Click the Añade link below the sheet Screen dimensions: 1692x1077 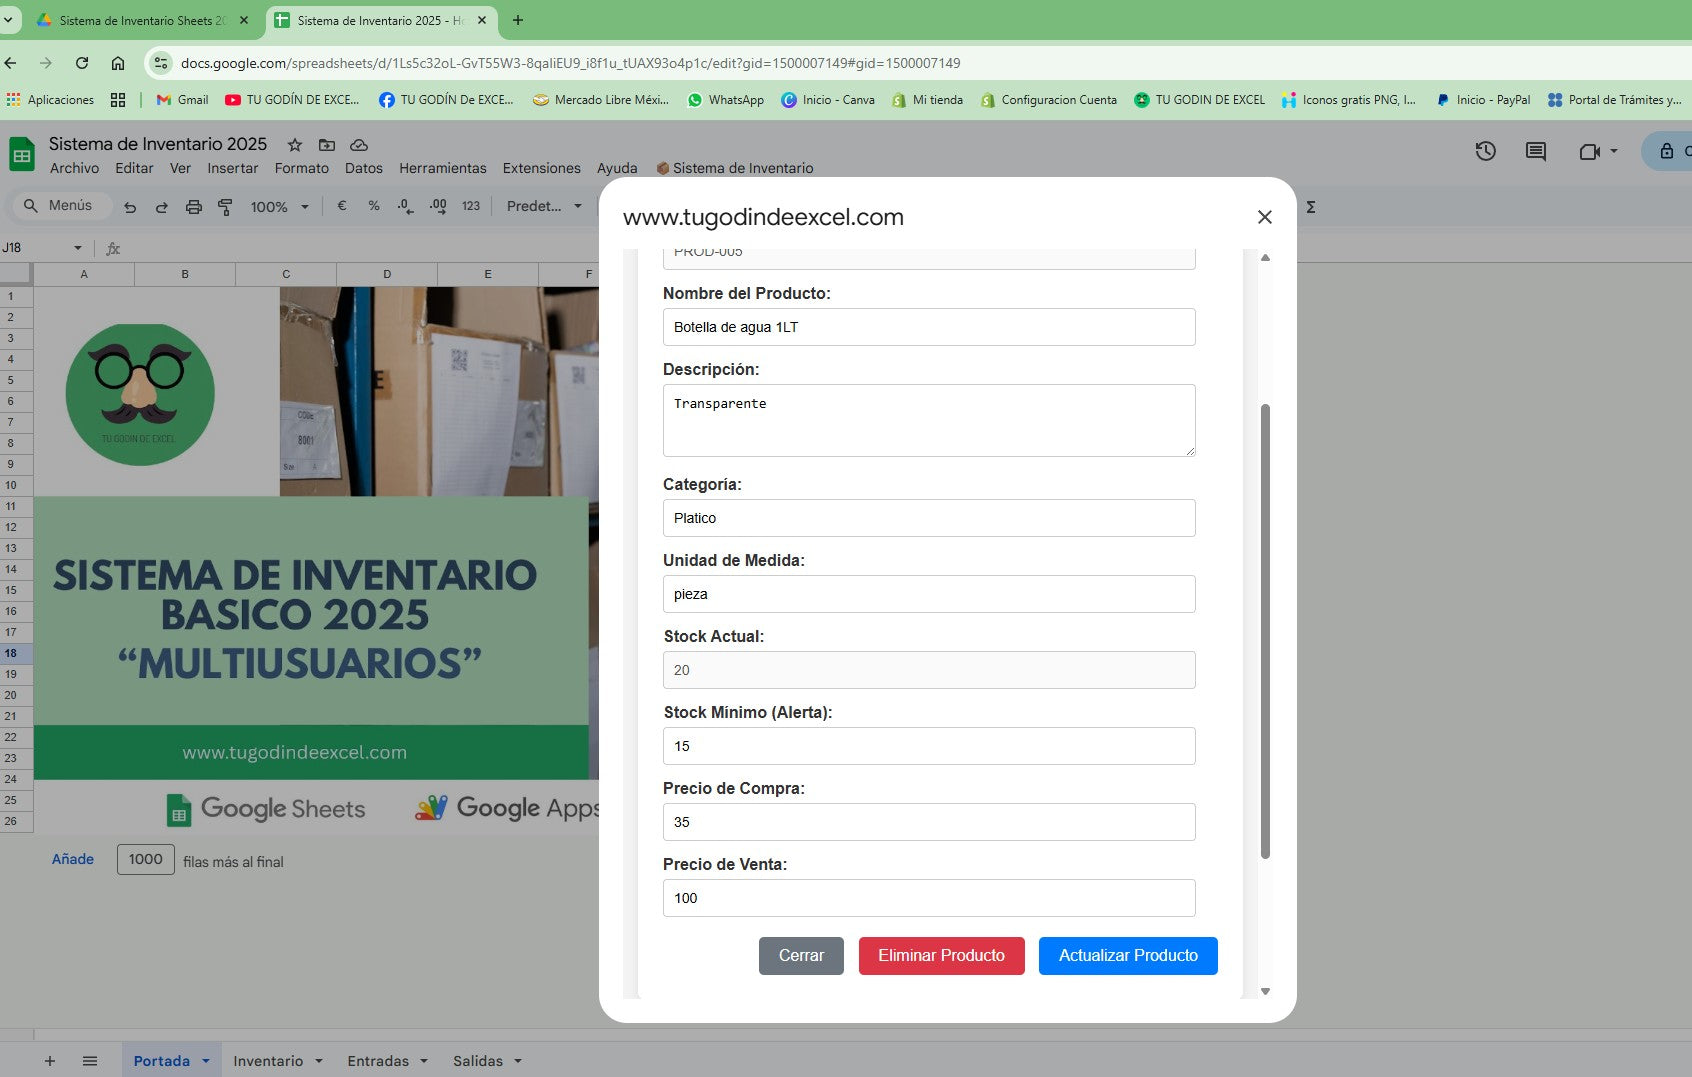click(x=73, y=859)
